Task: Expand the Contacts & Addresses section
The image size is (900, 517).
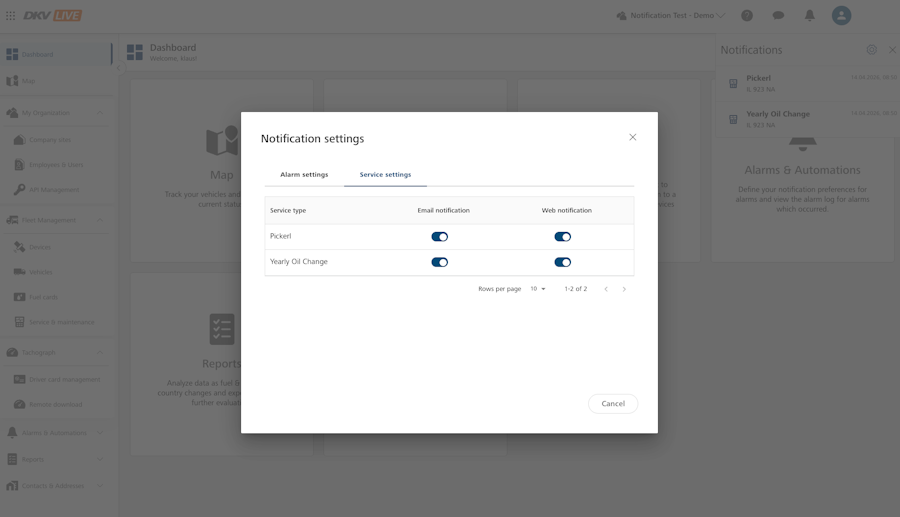Action: click(100, 485)
